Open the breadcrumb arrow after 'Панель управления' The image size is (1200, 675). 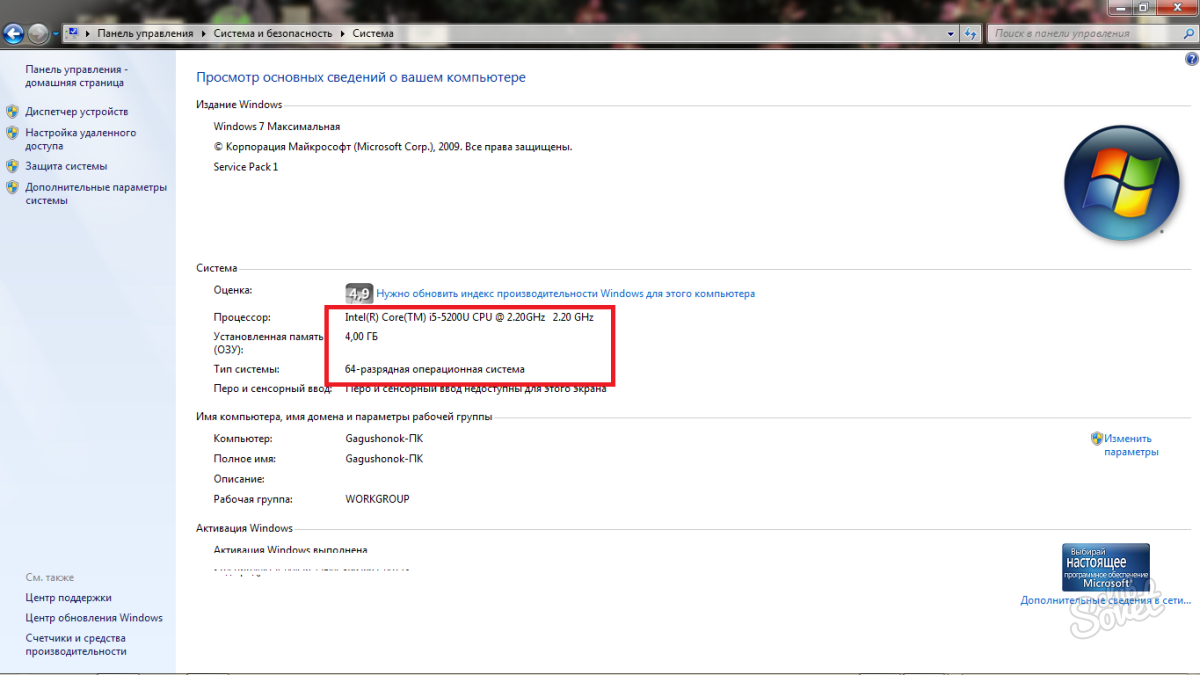pos(204,33)
